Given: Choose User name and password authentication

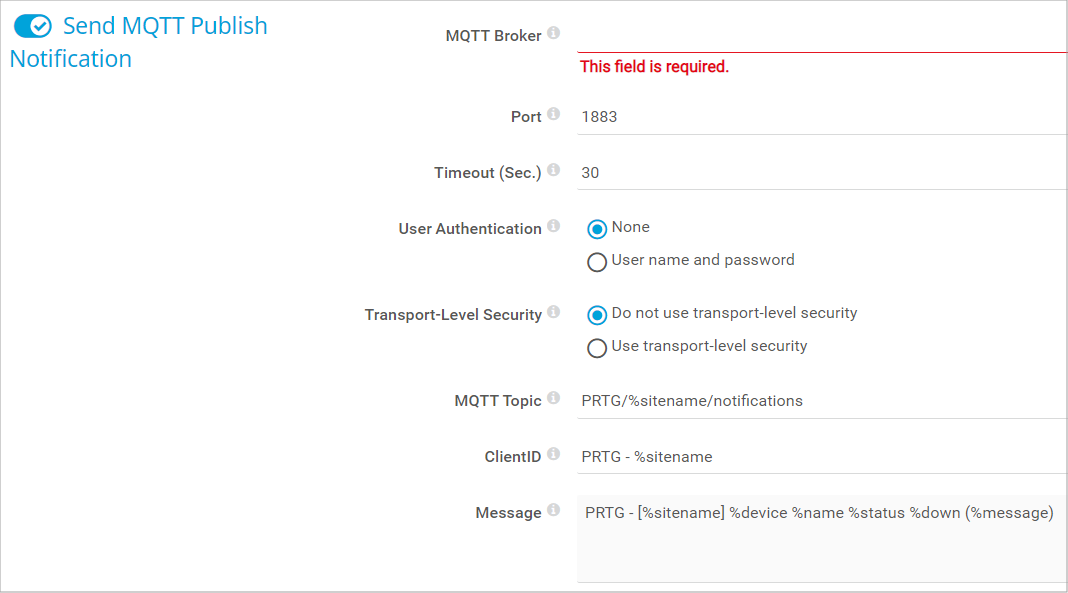Looking at the screenshot, I should click(597, 262).
